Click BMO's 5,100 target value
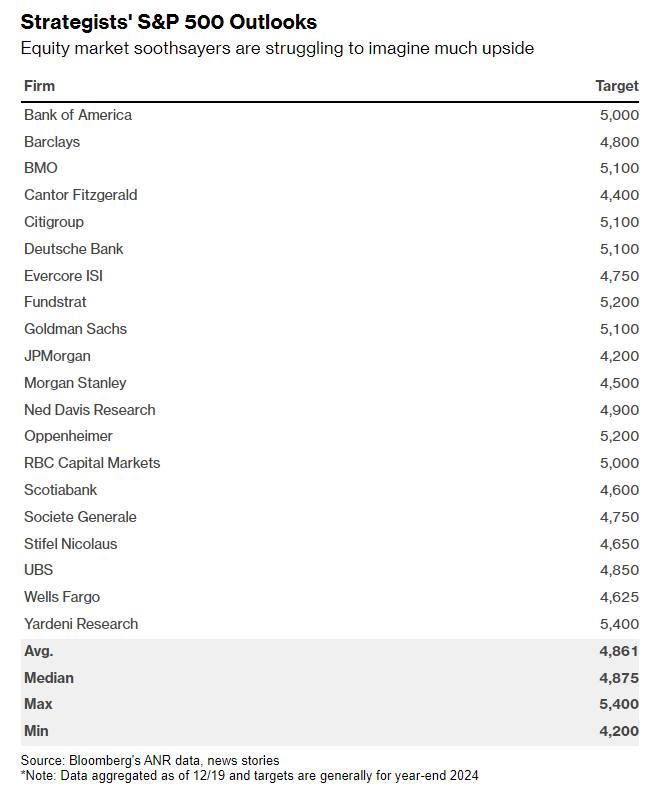Viewport: 655px width, 799px height. pyautogui.click(x=619, y=168)
